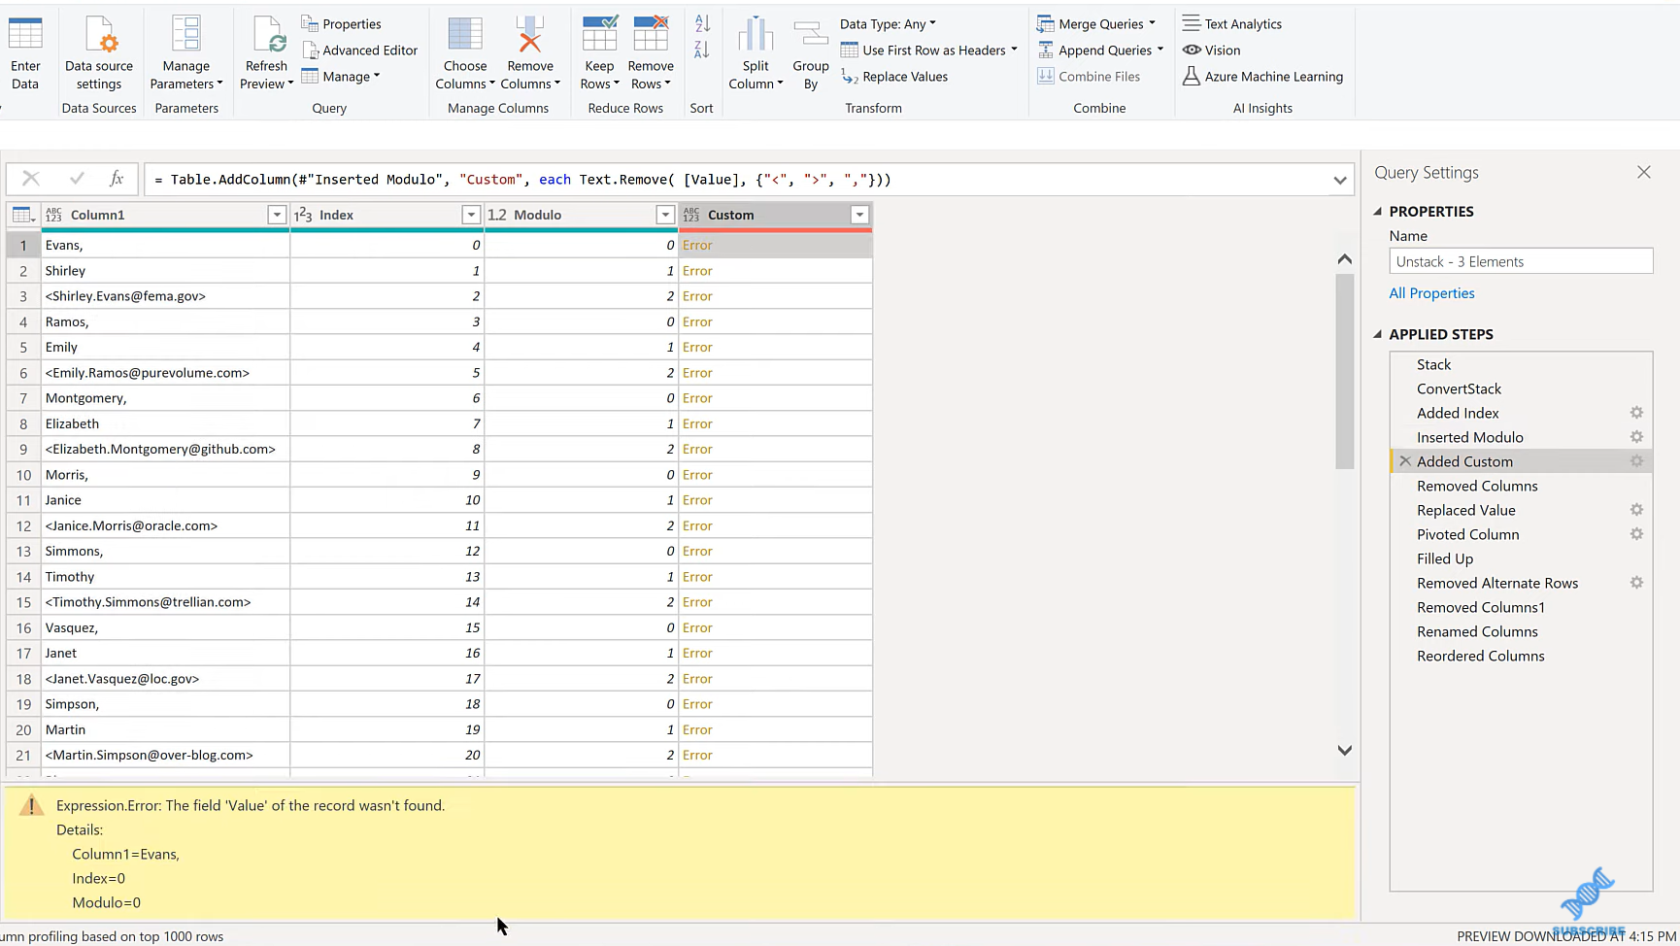Image resolution: width=1680 pixels, height=946 pixels.
Task: Change Custom column data type icon
Action: (691, 215)
